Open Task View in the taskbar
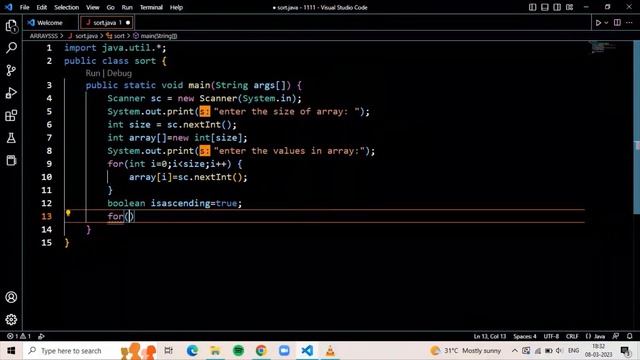The height and width of the screenshot is (360, 640). pos(169,351)
